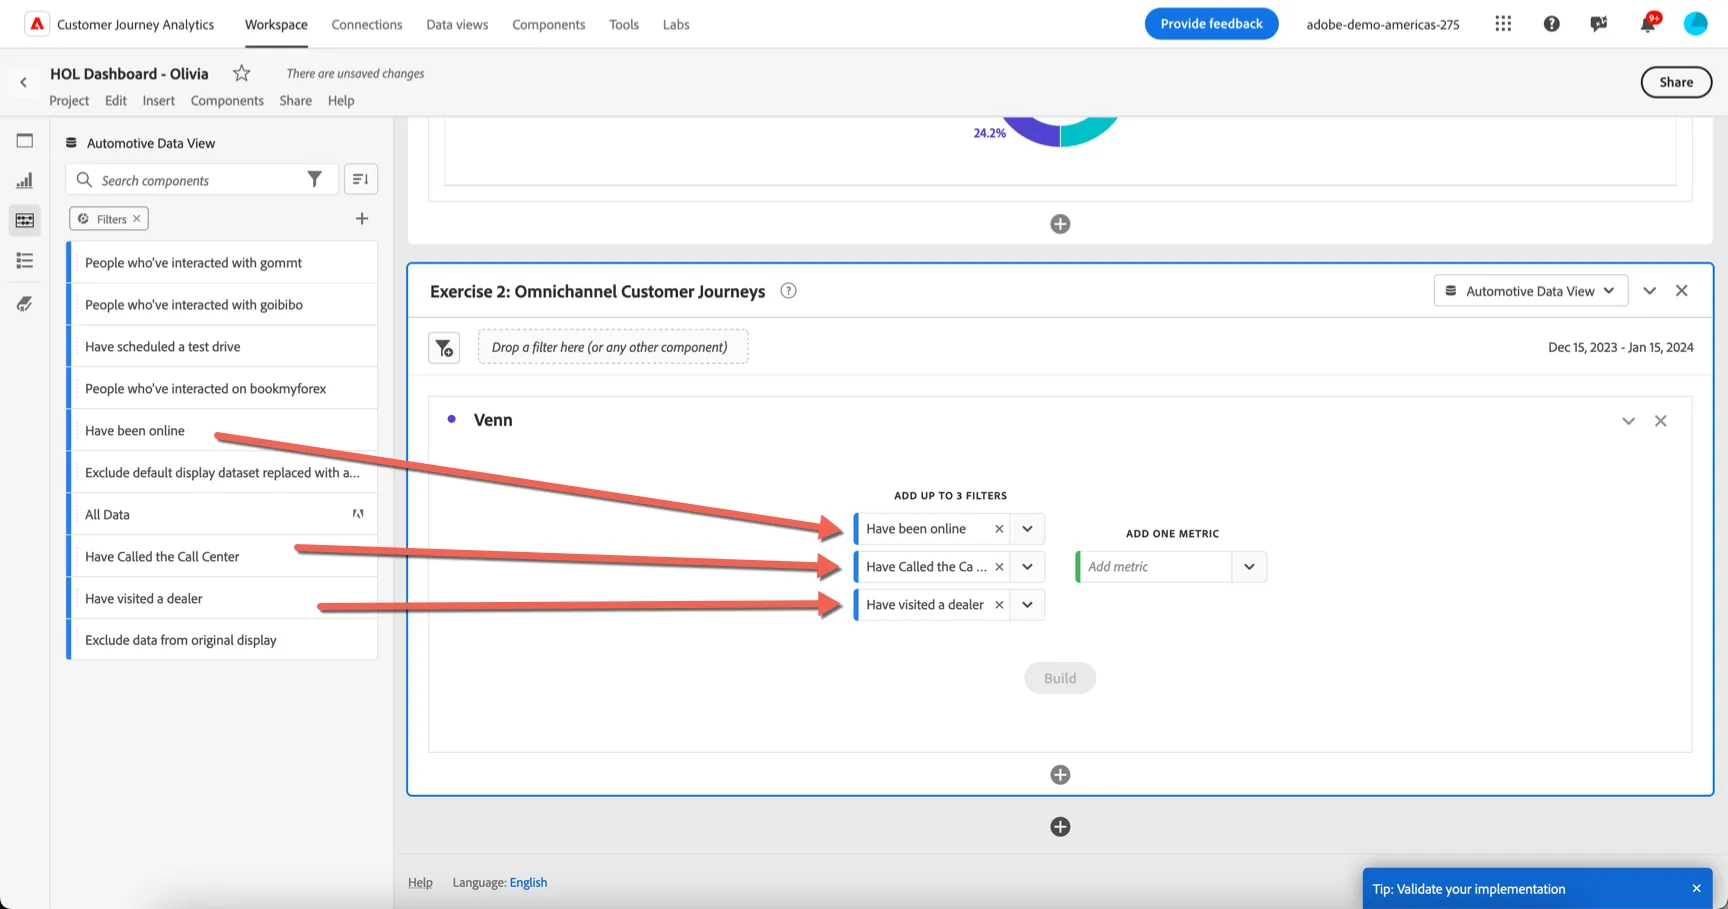Collapse the Venn visualization
This screenshot has height=909, width=1728.
1628,421
